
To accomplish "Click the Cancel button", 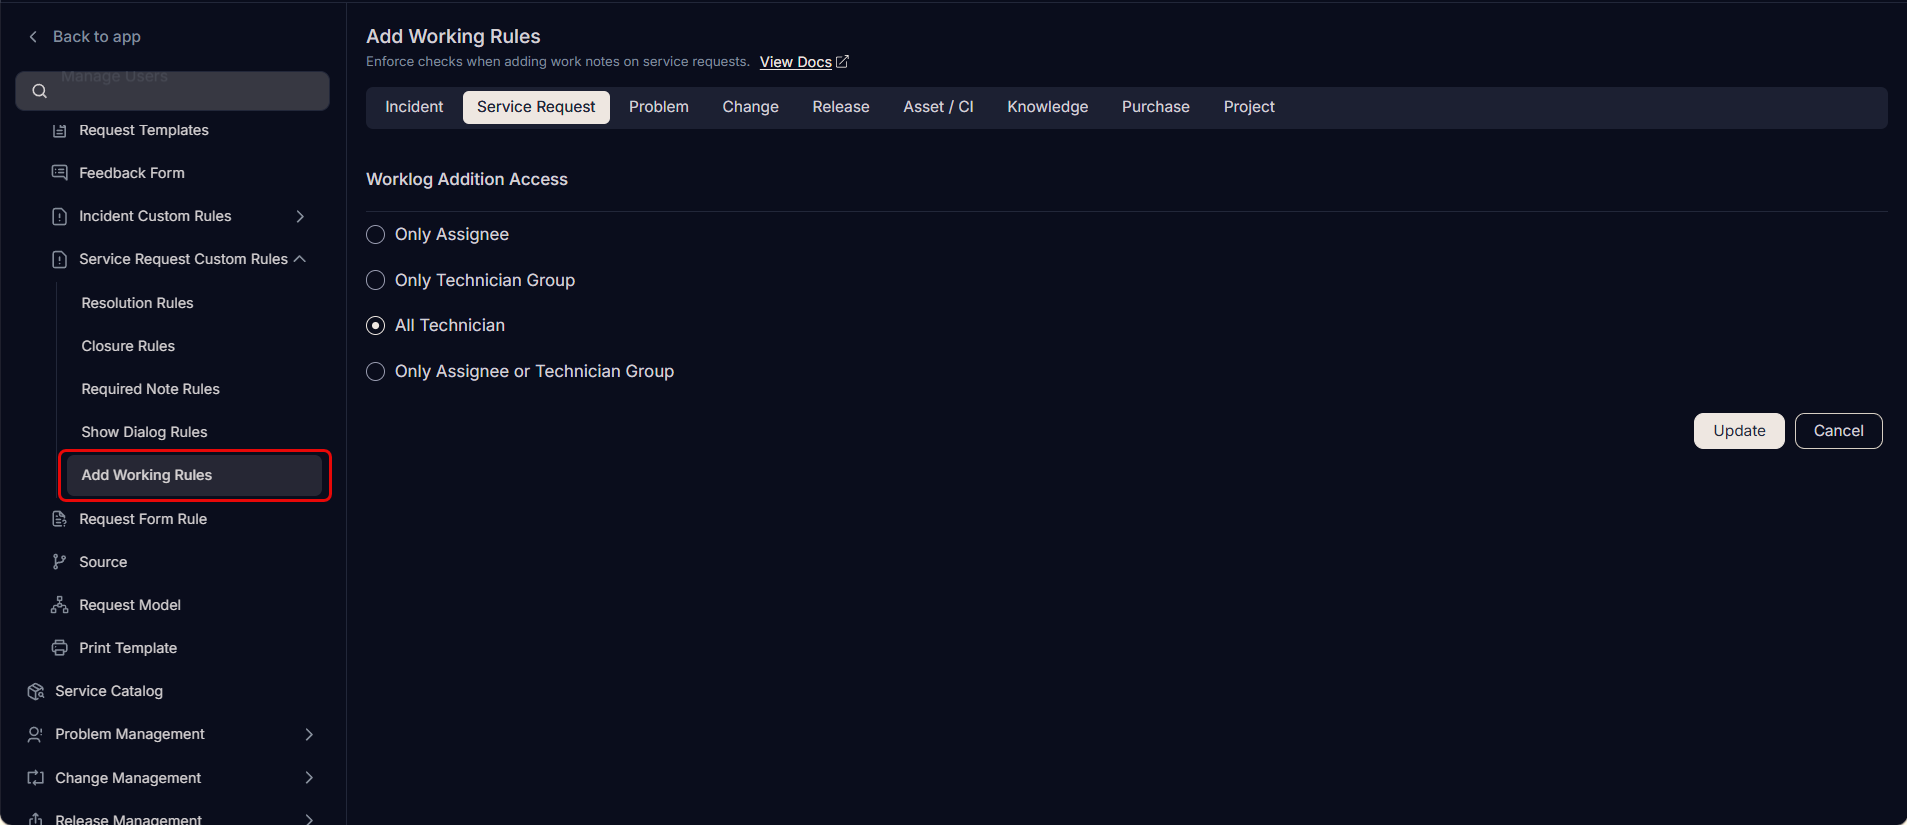I will click(1839, 431).
